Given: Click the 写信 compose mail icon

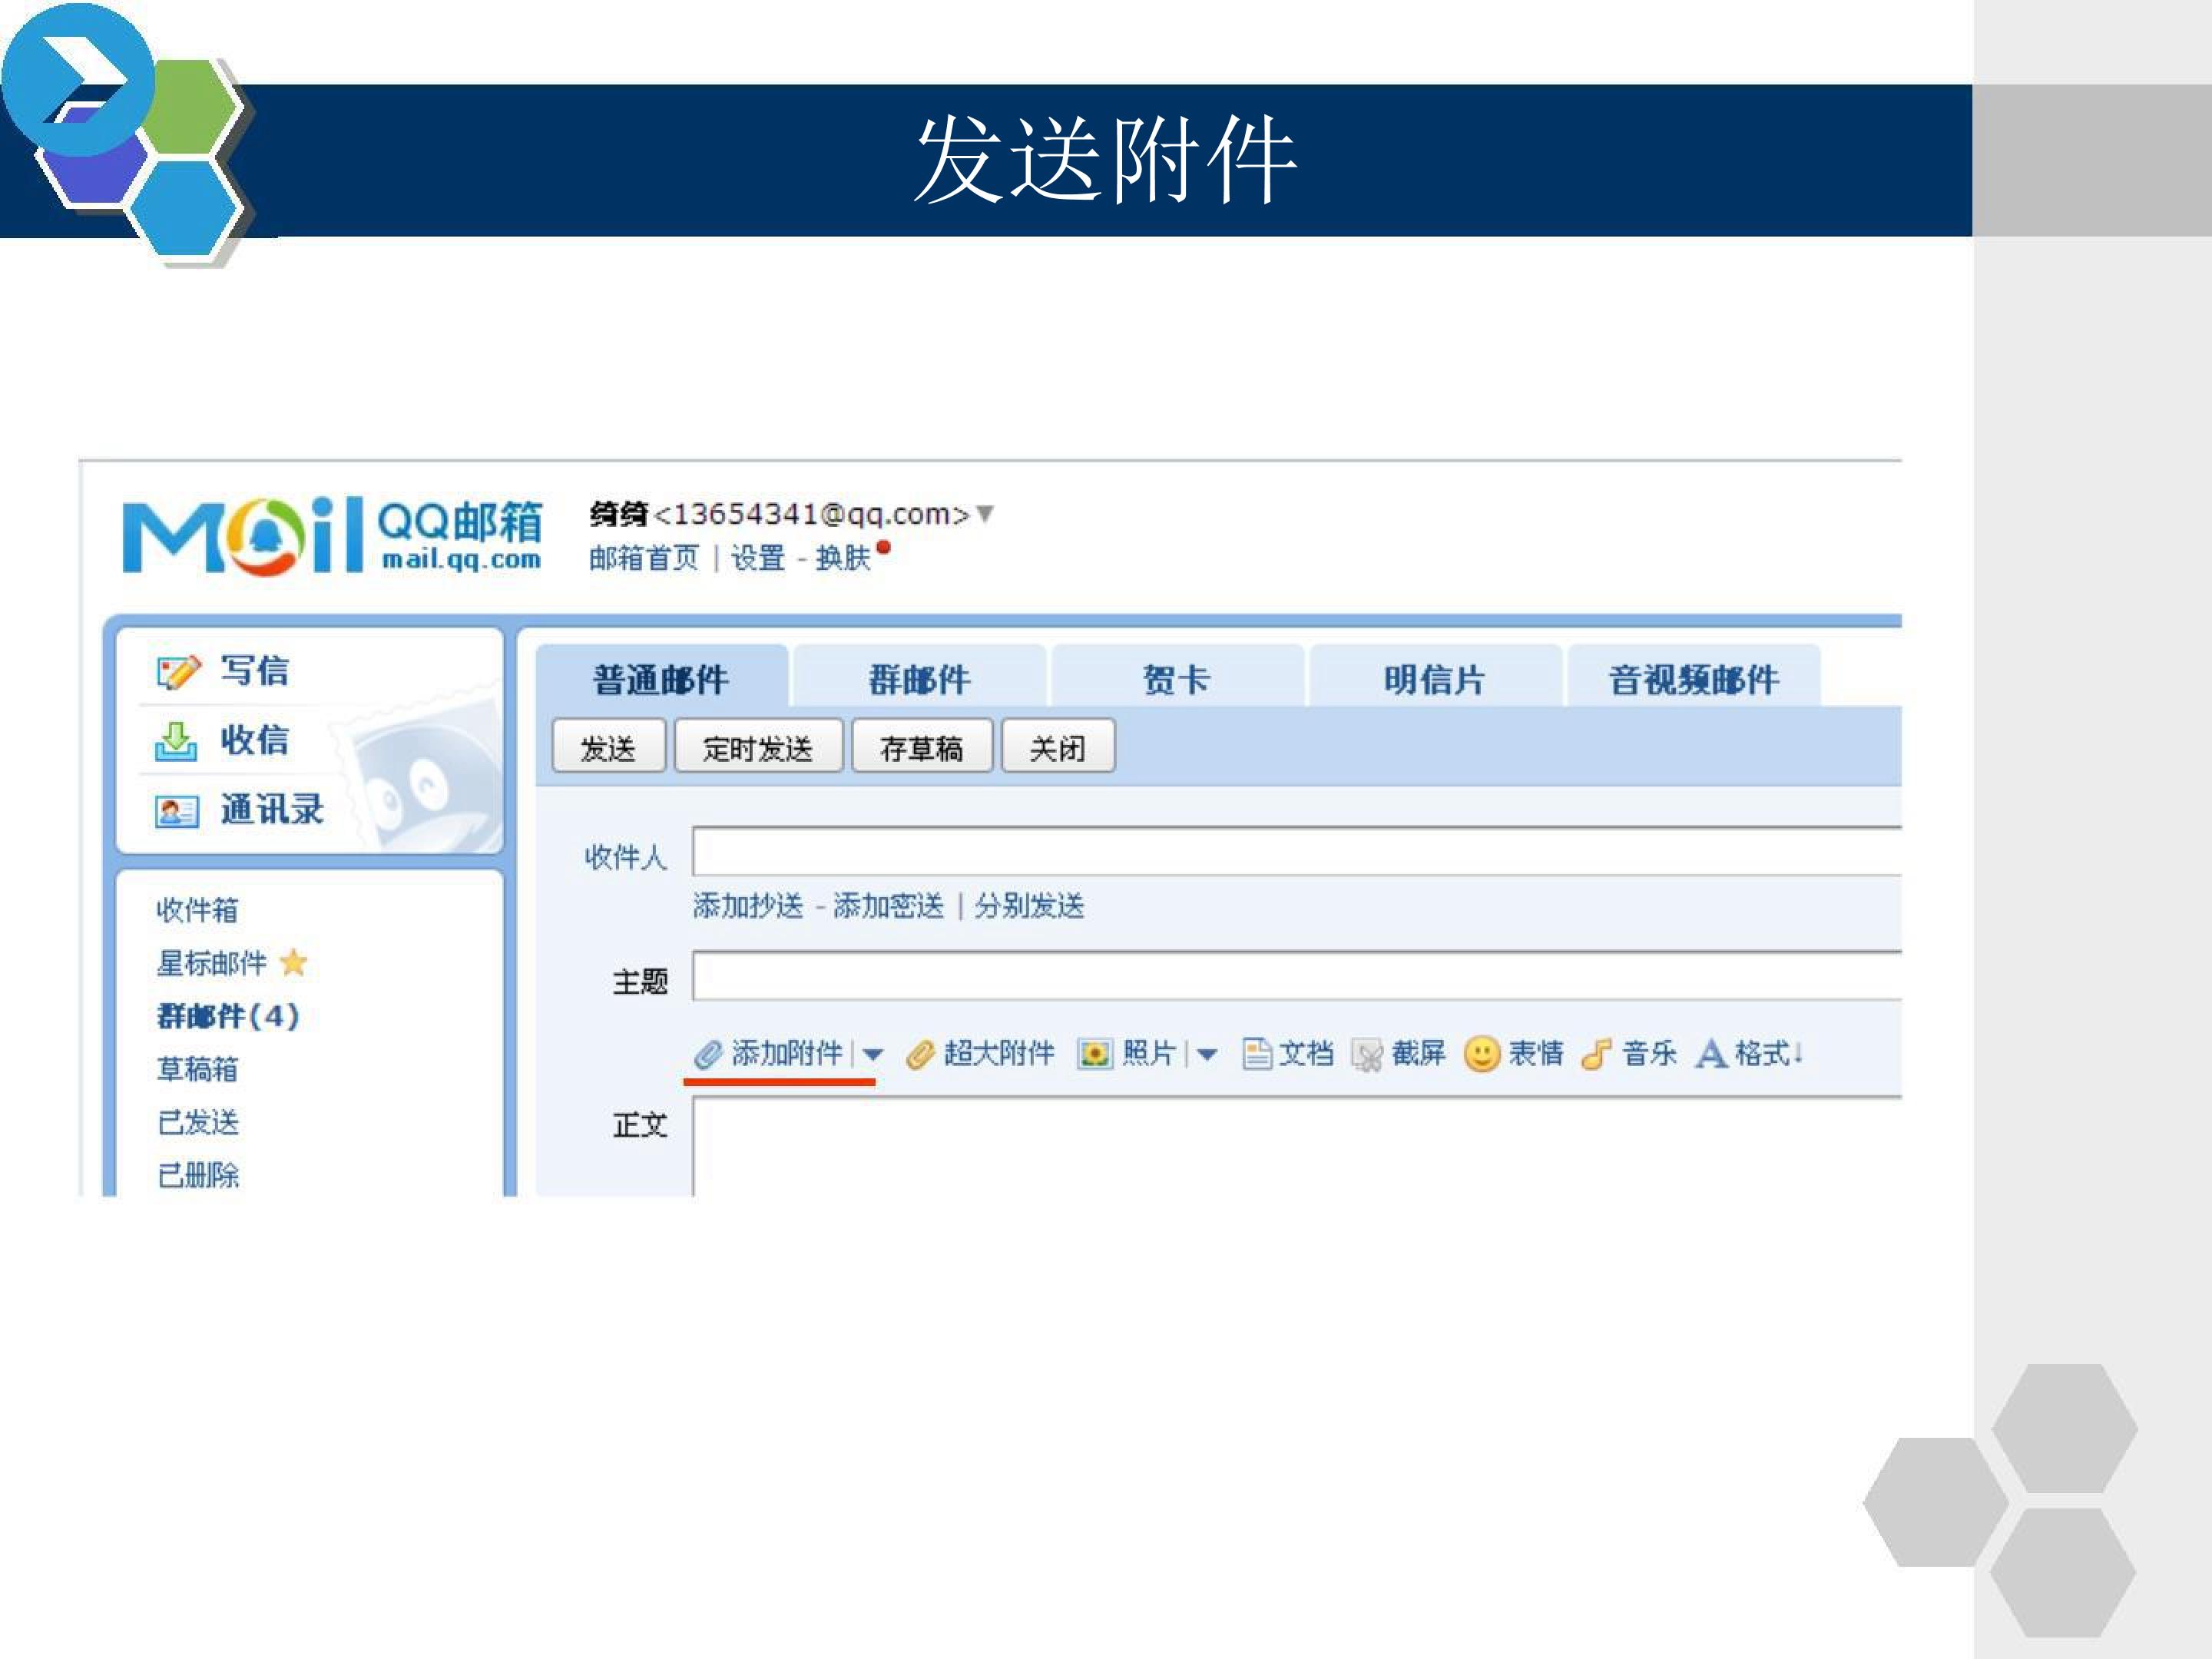Looking at the screenshot, I should [x=178, y=672].
